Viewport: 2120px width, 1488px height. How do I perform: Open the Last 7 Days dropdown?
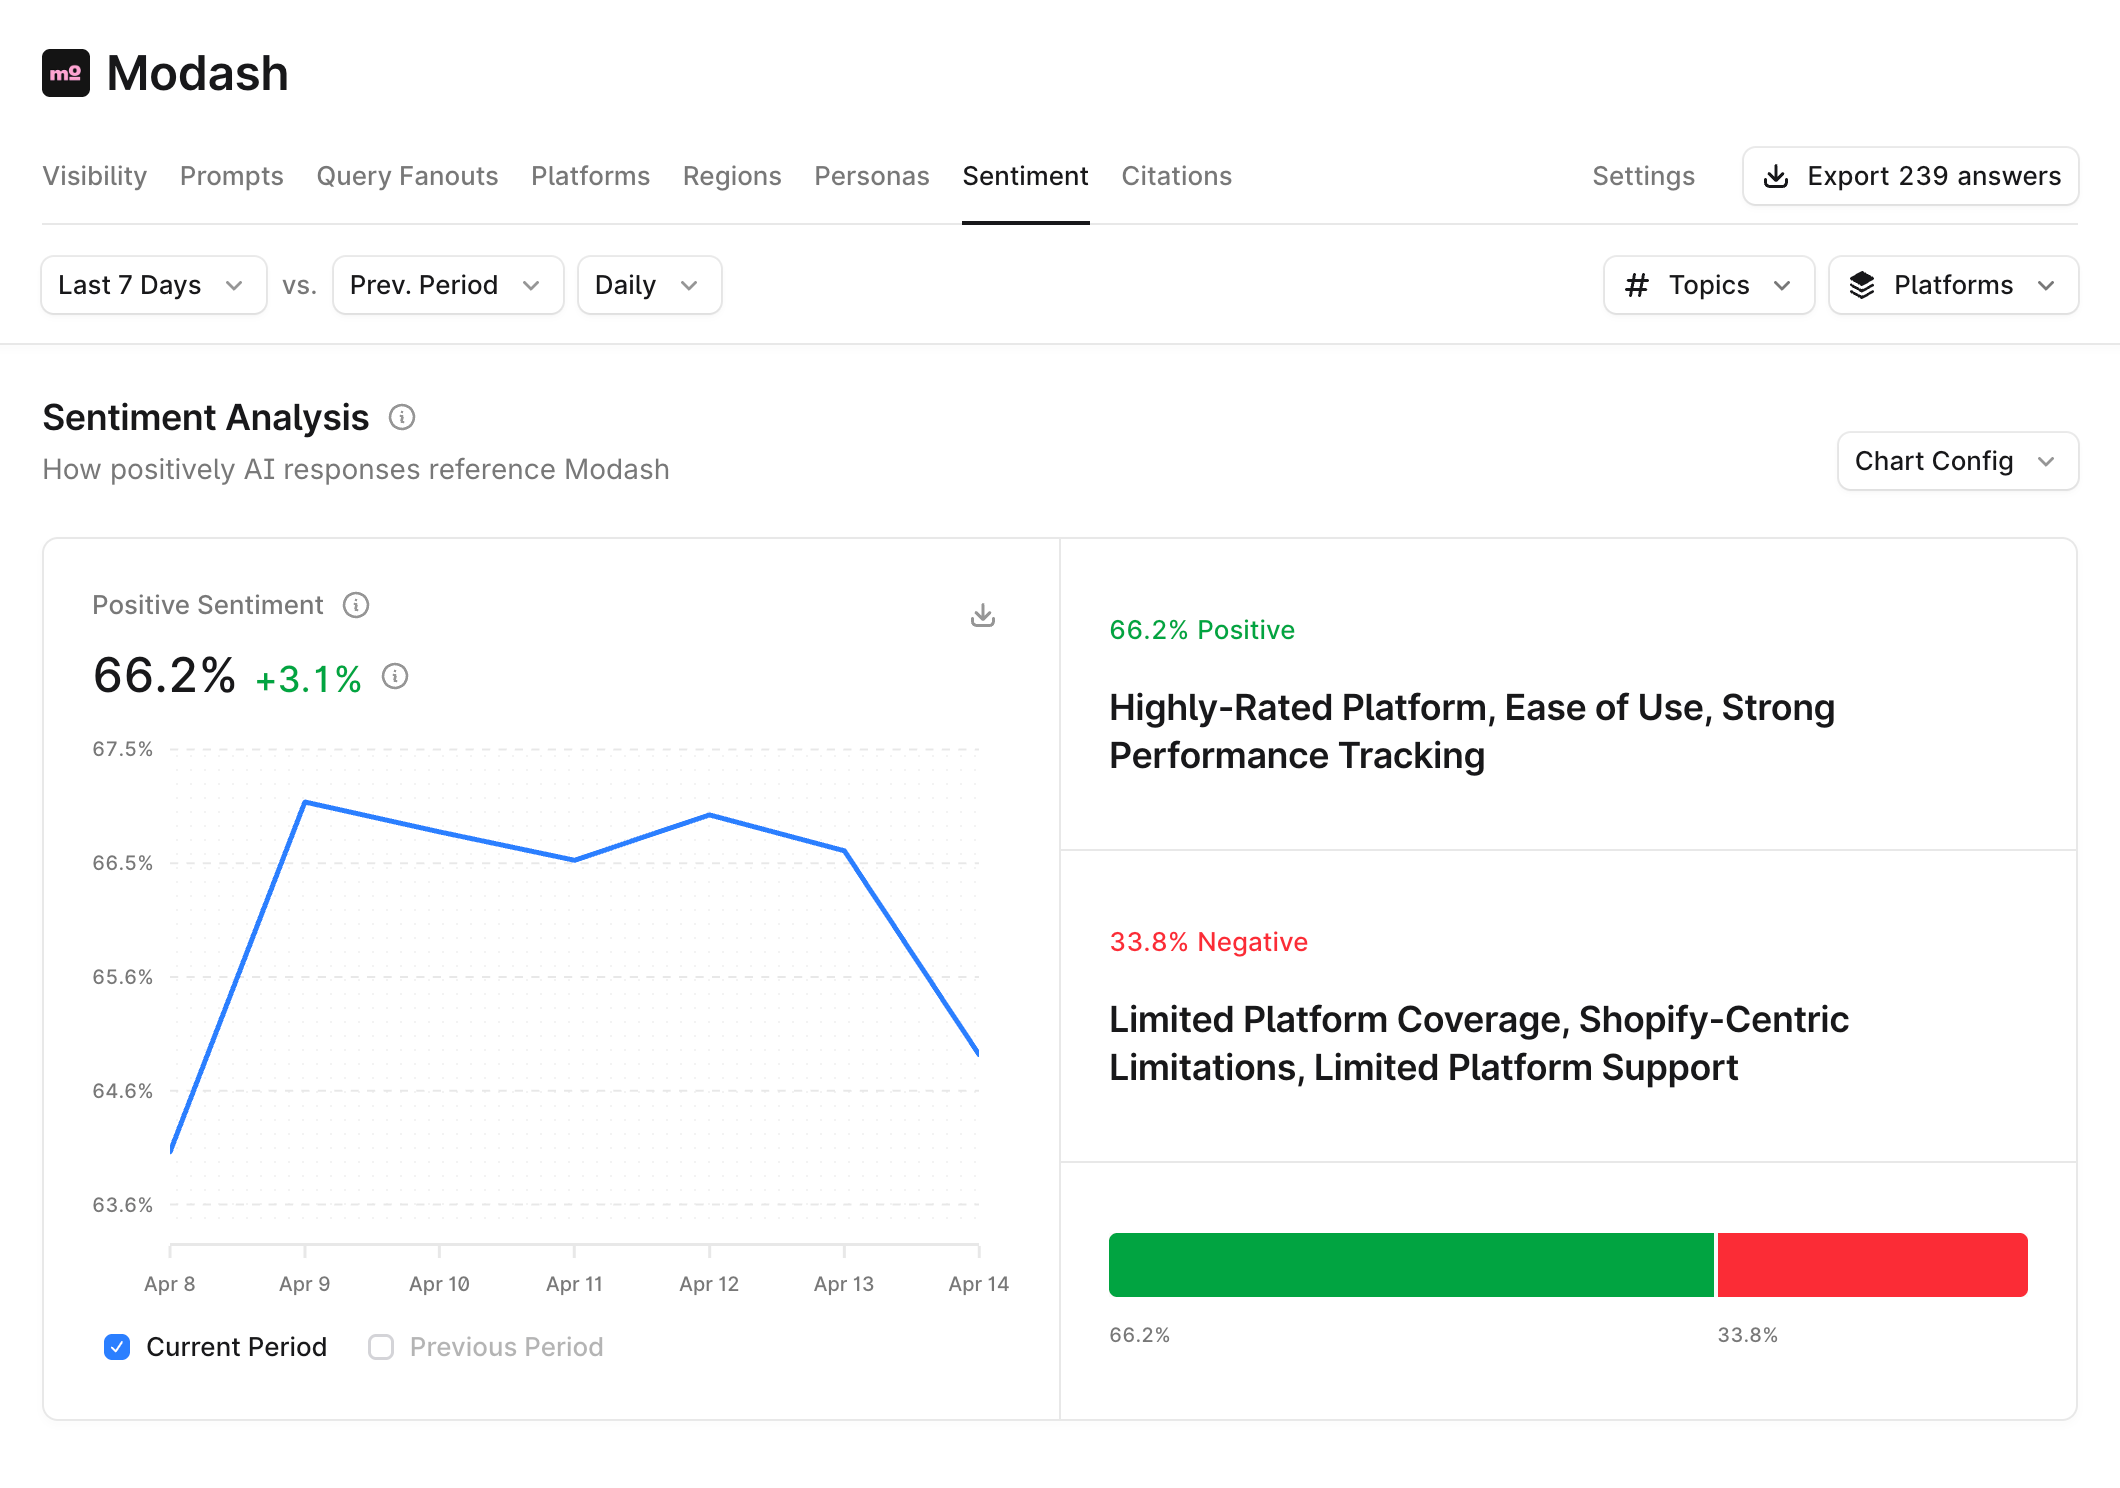(154, 285)
